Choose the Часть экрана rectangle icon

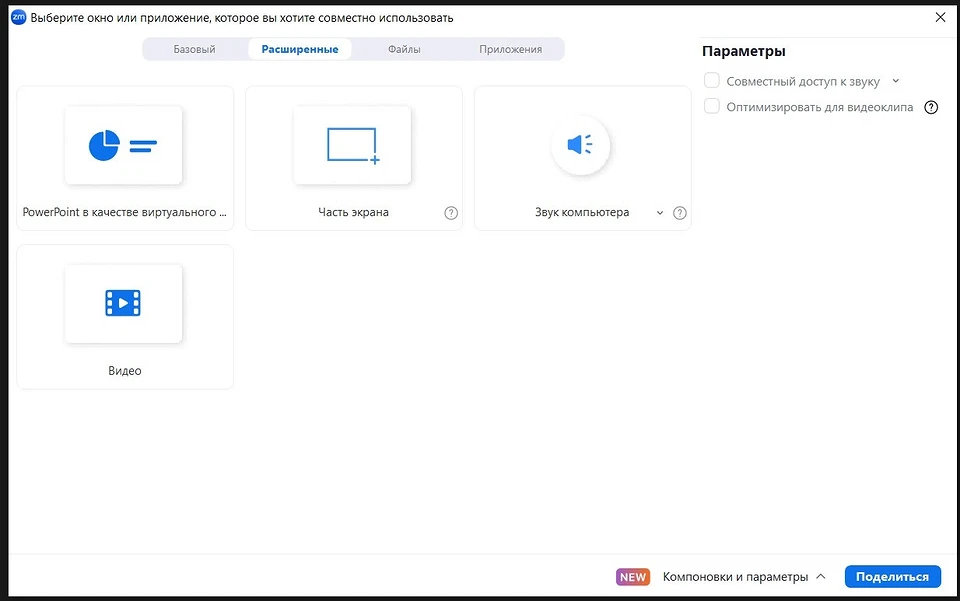(352, 145)
